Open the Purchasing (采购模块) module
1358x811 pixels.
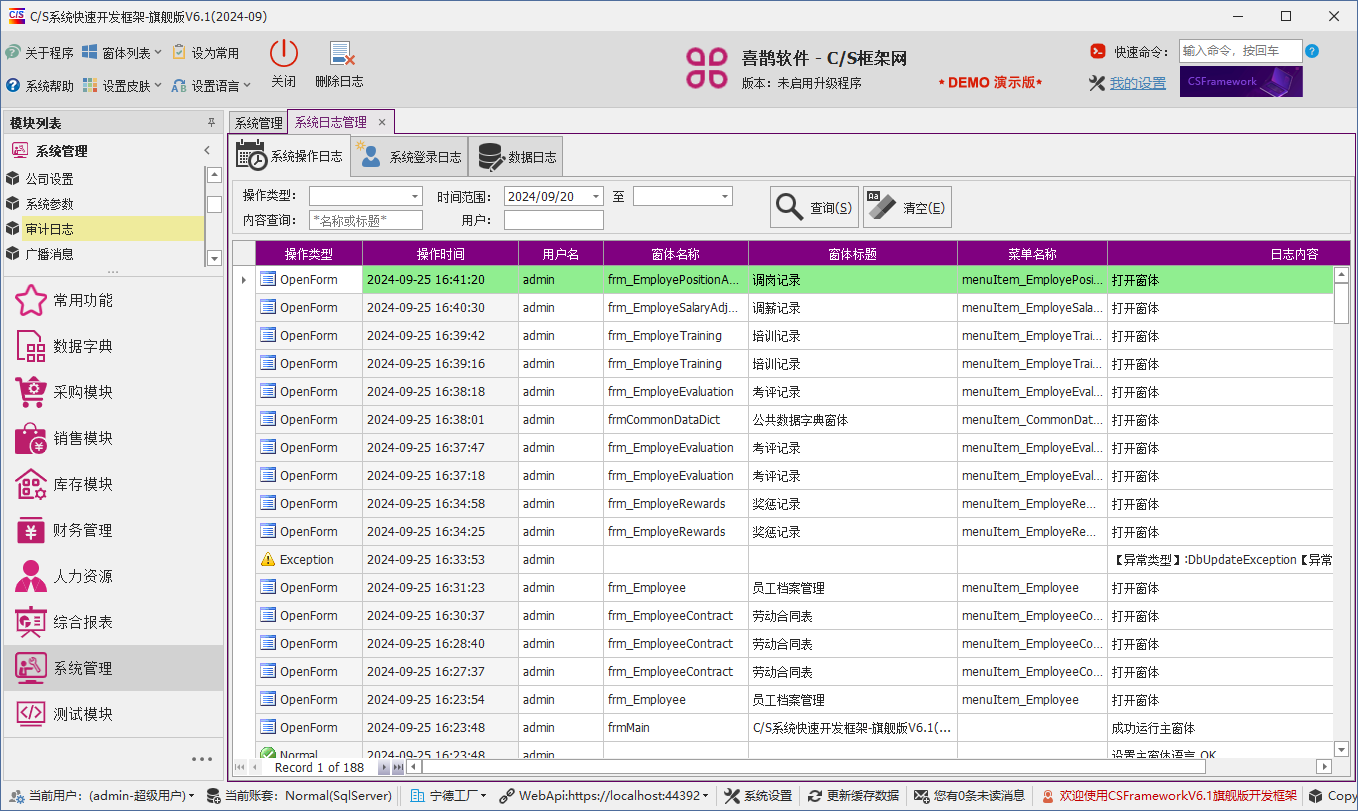pos(114,392)
